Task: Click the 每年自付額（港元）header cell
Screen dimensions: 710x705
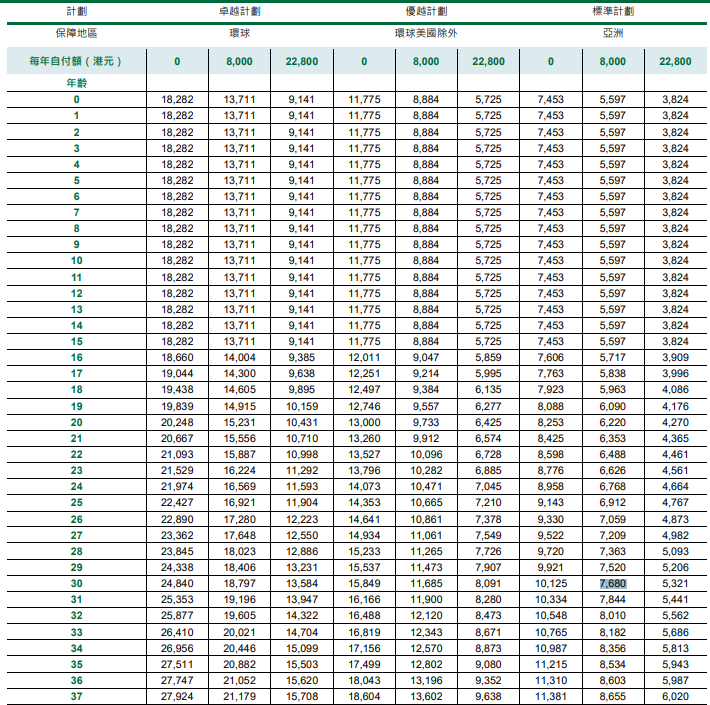Action: point(76,61)
